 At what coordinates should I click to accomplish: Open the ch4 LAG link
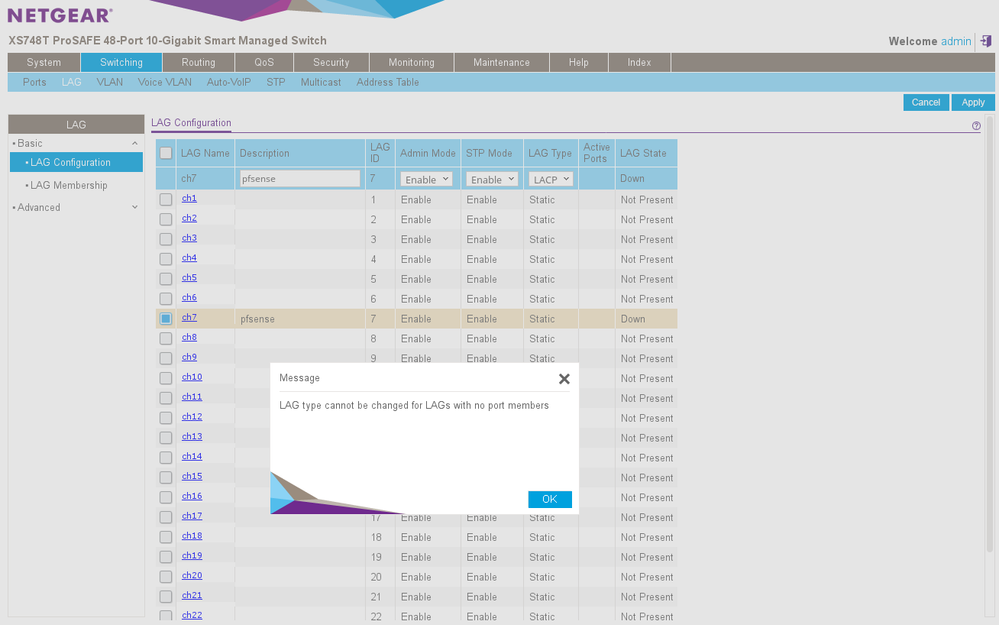pos(189,258)
